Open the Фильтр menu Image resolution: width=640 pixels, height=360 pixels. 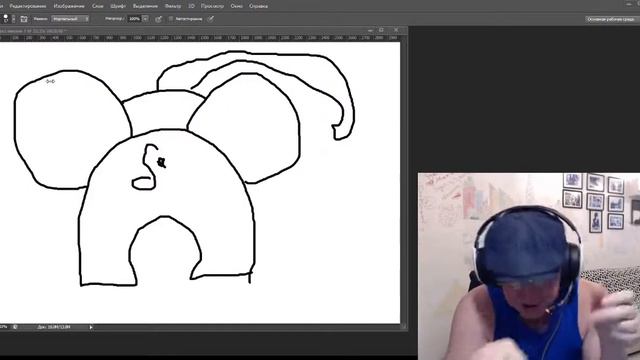173,6
